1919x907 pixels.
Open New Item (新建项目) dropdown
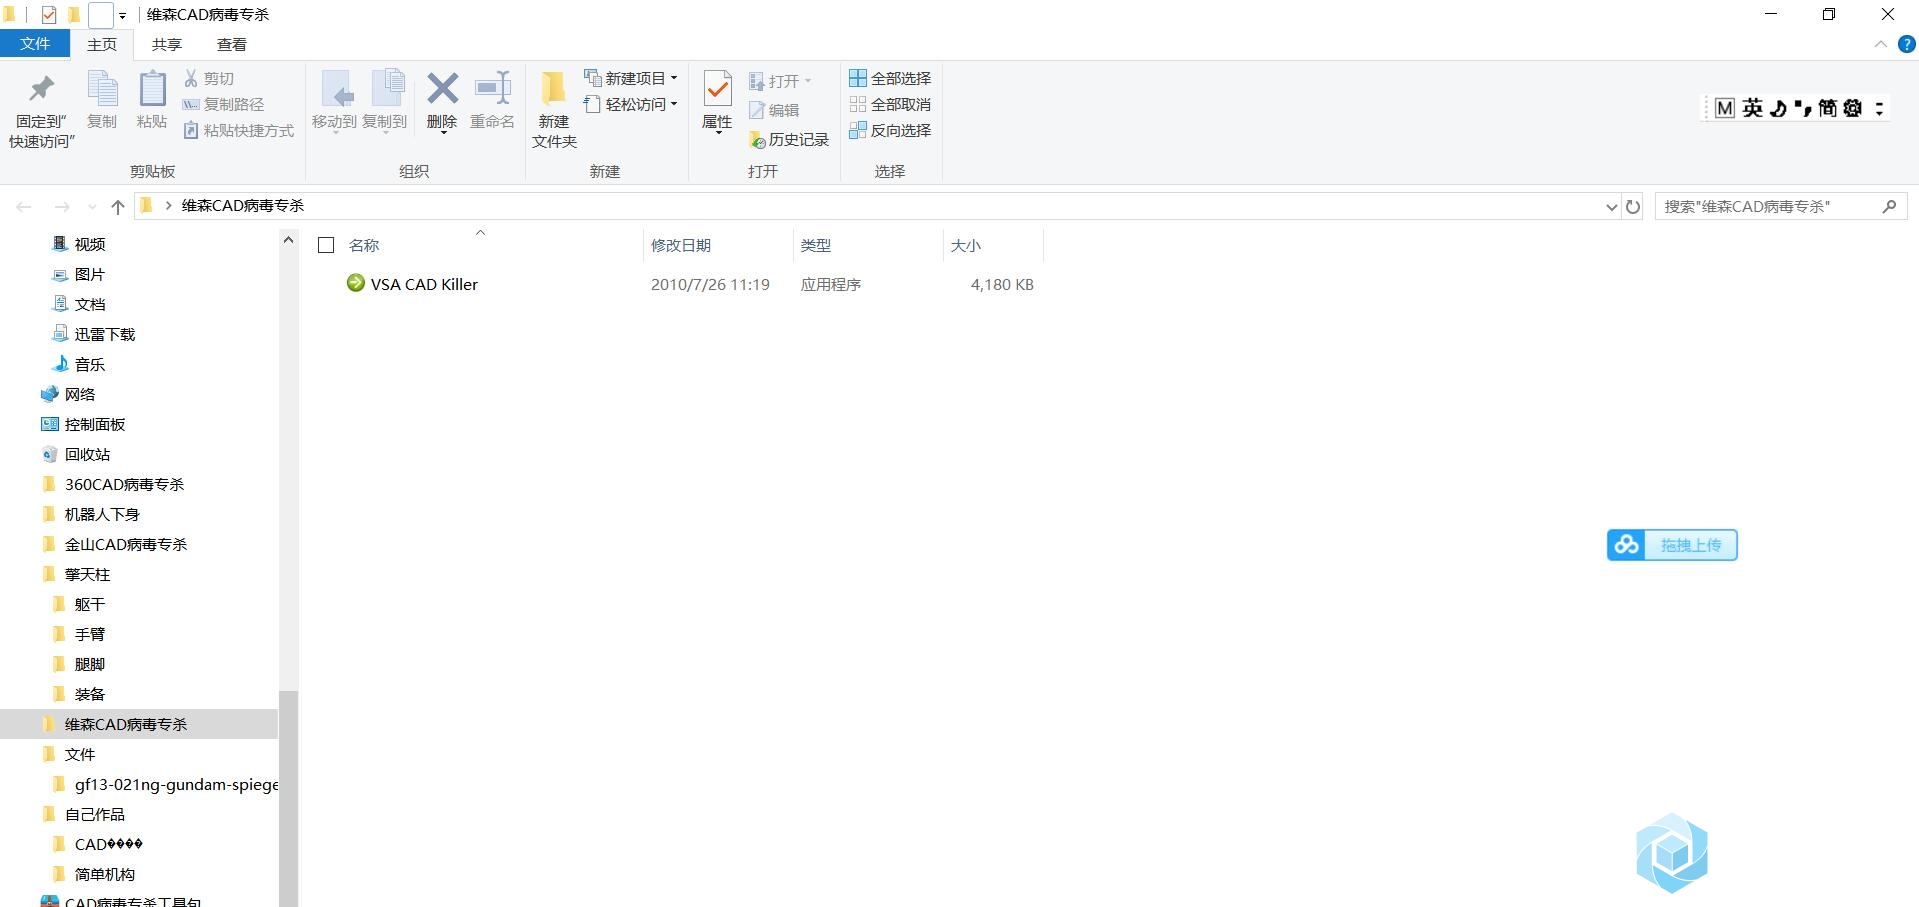coord(631,78)
